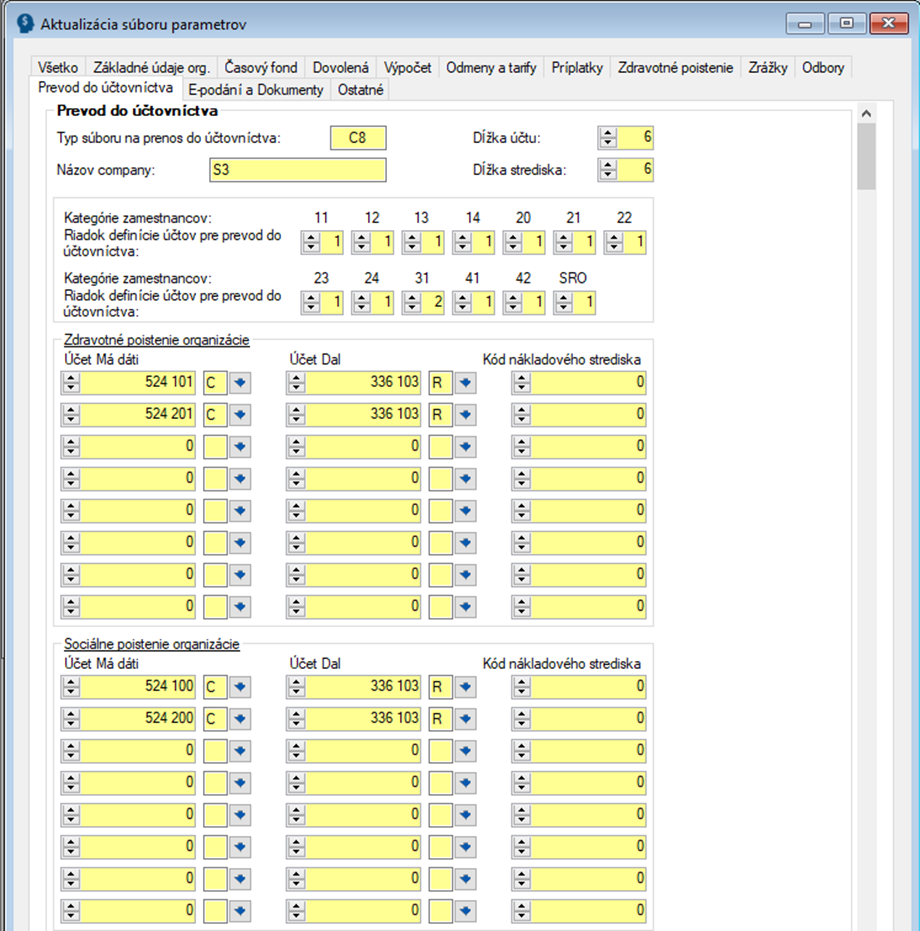920x931 pixels.
Task: Open dropdown arrow beside 524 101 account code
Action: (240, 383)
